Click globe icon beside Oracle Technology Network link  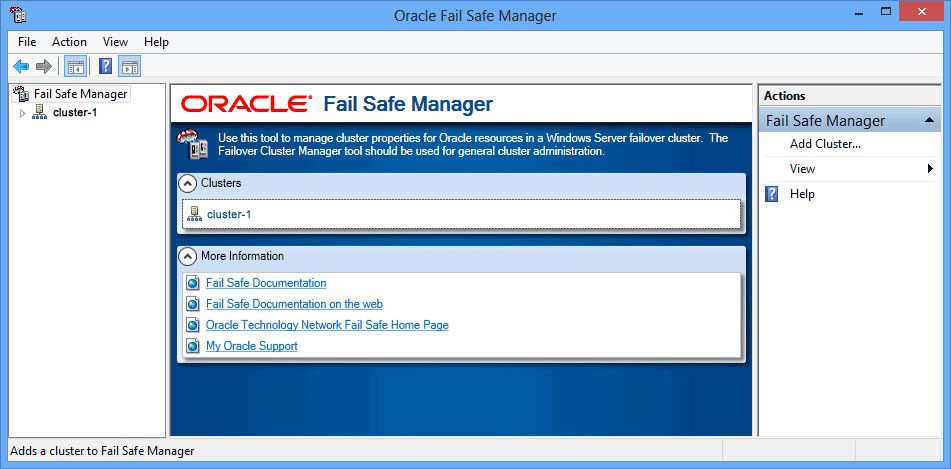pos(193,325)
